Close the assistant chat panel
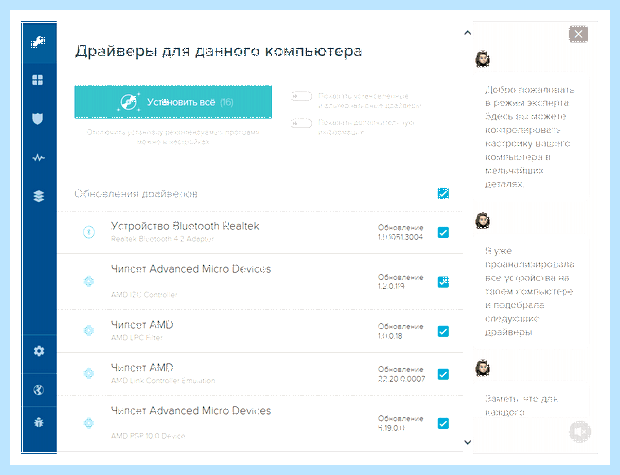Screen dimensions: 620x475 tap(578, 34)
